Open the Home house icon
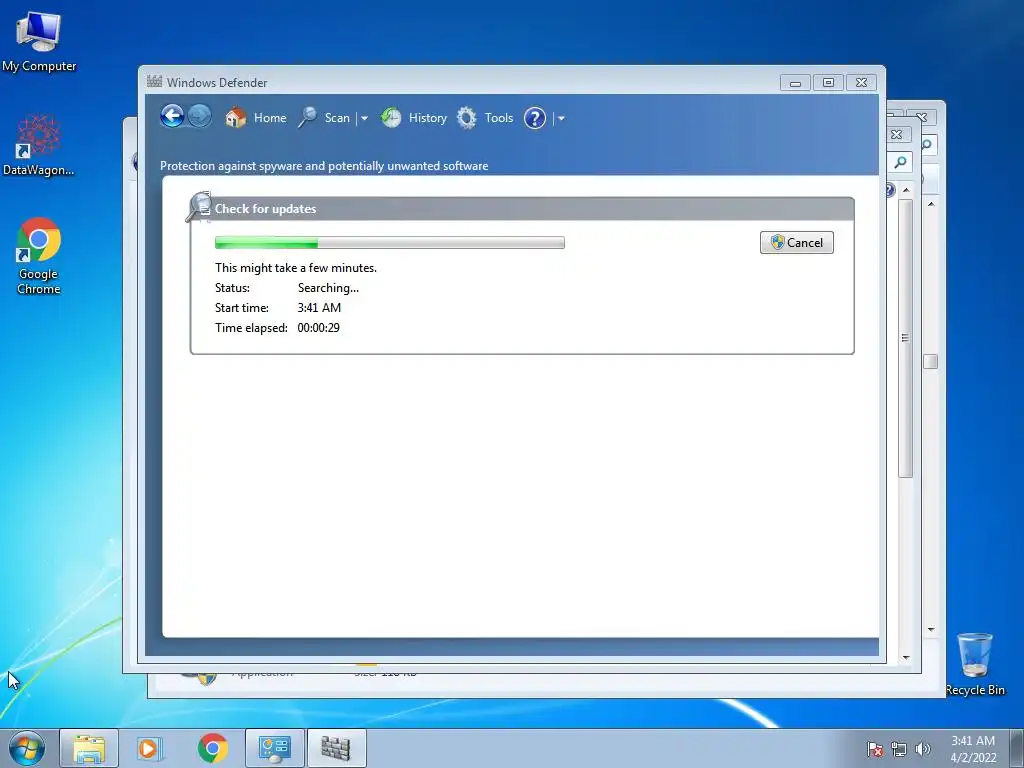Image resolution: width=1024 pixels, height=768 pixels. pos(235,118)
